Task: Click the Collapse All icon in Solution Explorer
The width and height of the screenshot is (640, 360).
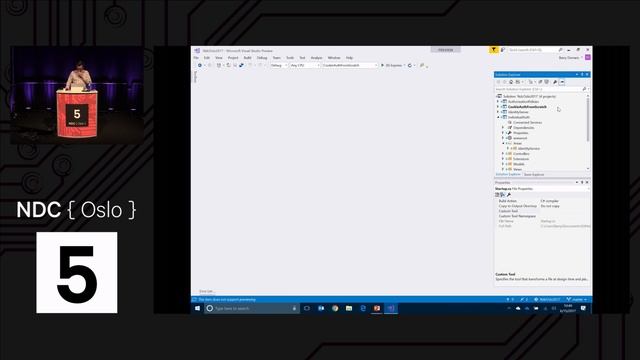Action: [x=540, y=82]
